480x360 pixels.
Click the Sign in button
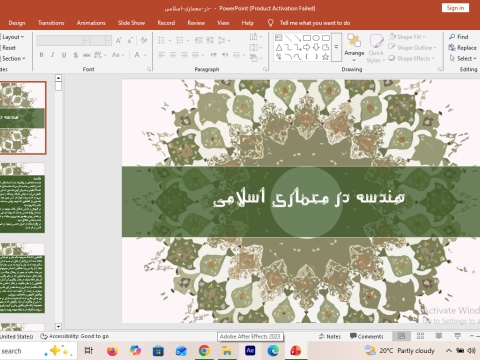tap(455, 8)
